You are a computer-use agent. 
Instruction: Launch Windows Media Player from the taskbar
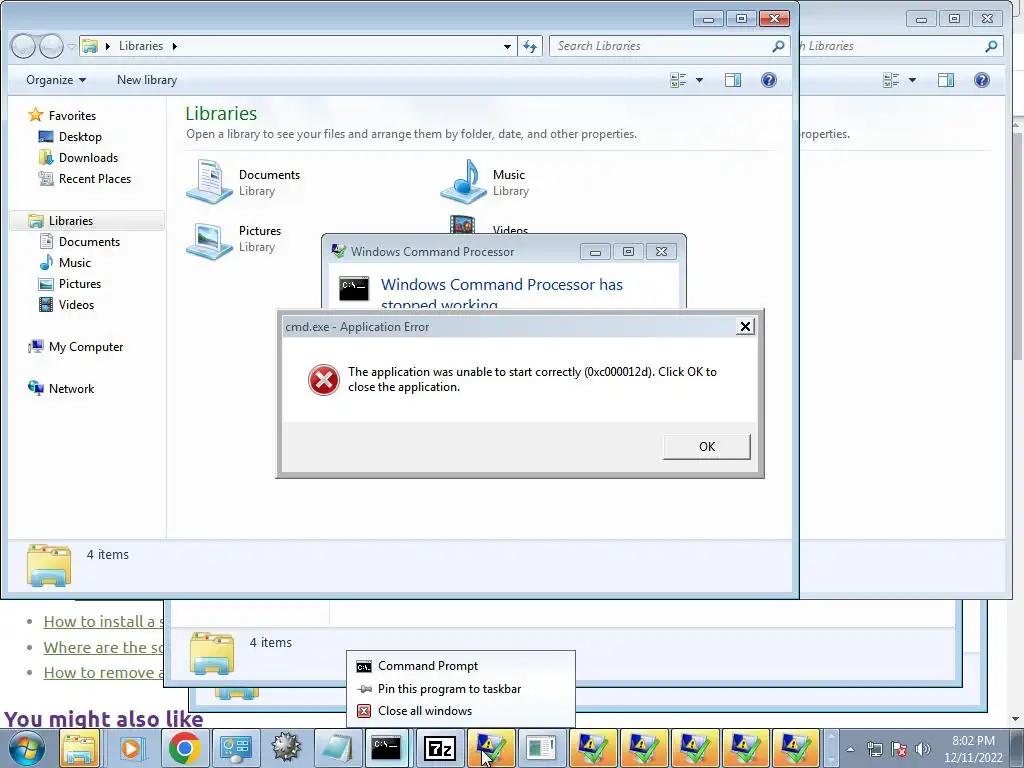131,748
